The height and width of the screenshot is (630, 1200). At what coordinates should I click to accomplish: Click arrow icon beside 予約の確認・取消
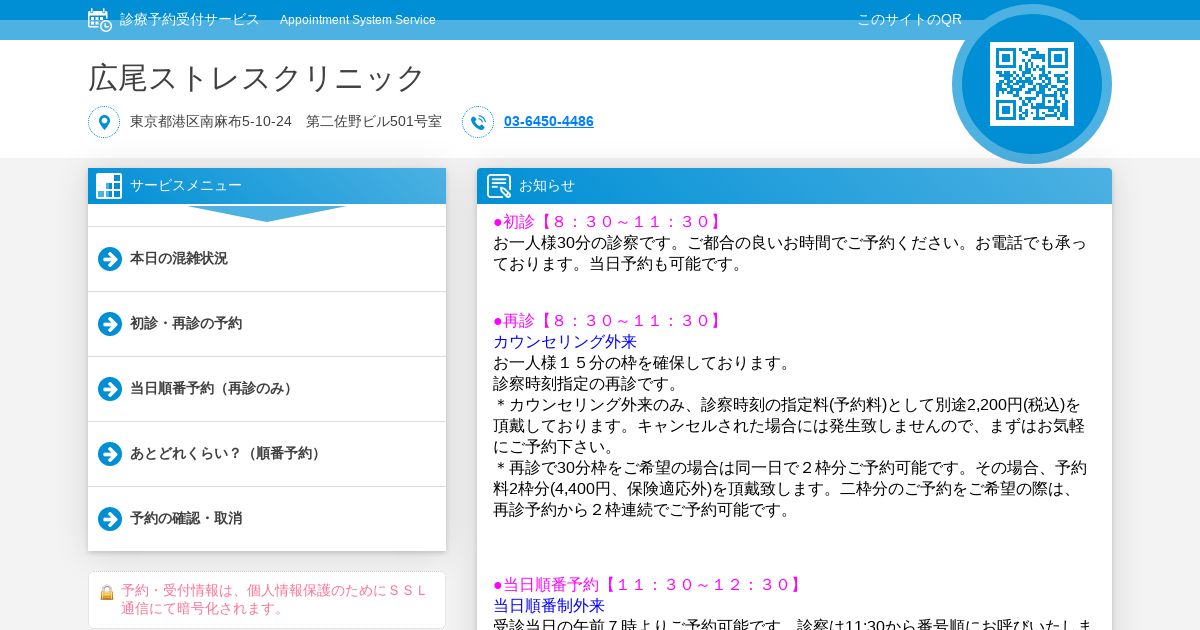110,519
